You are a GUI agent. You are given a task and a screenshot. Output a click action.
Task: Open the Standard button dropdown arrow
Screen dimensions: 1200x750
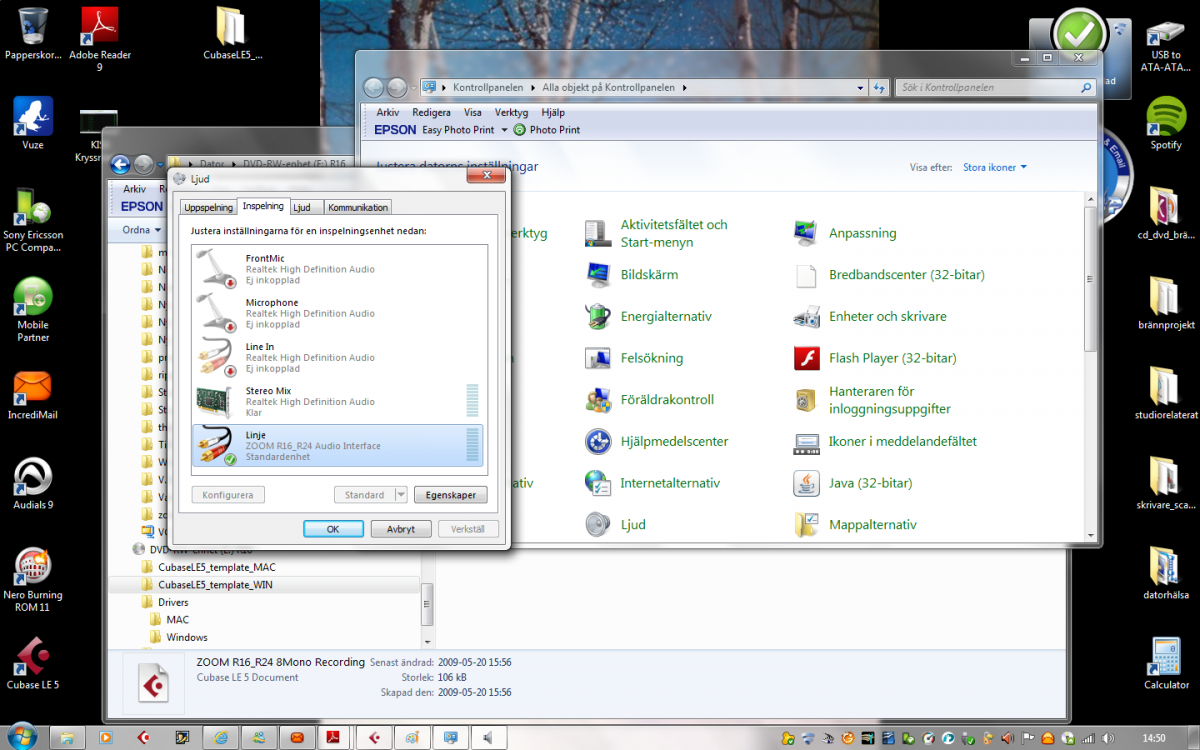pyautogui.click(x=401, y=495)
